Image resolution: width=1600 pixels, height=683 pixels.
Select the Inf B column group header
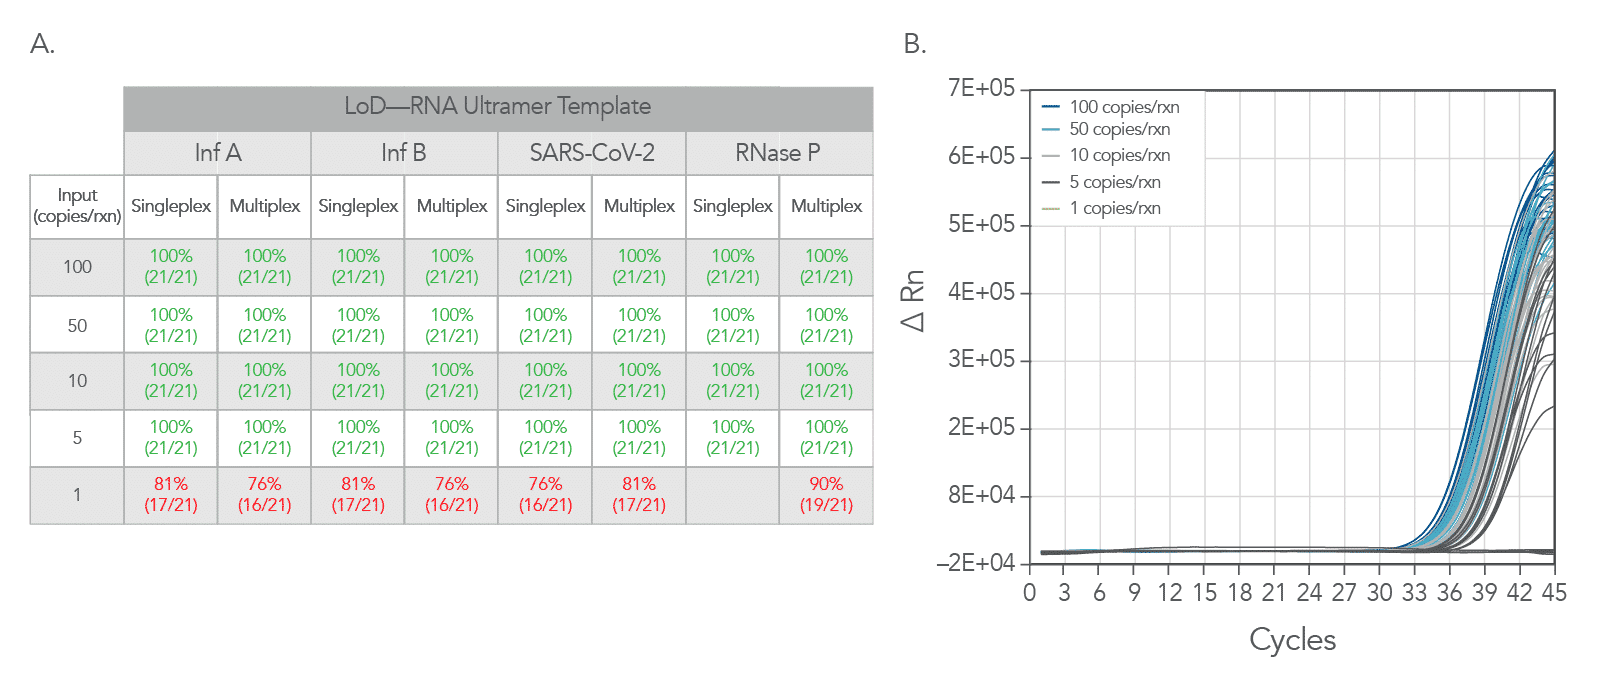tap(404, 153)
